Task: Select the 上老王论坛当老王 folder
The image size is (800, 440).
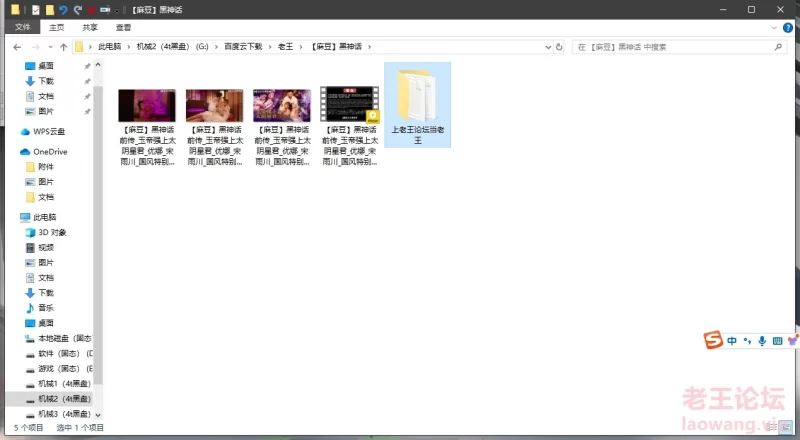Action: [417, 105]
